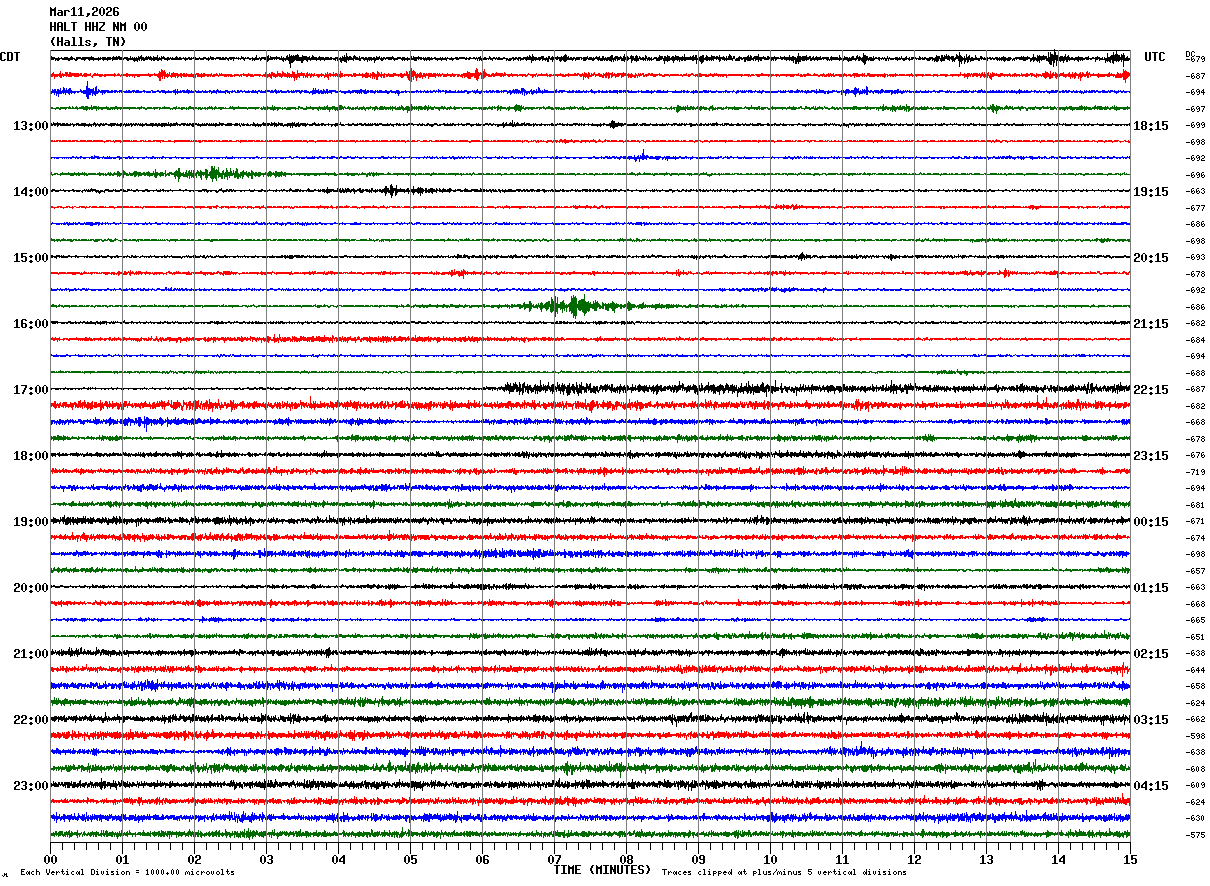Select the 21:00 CDT time label
Image resolution: width=1210 pixels, height=886 pixels.
coord(31,653)
